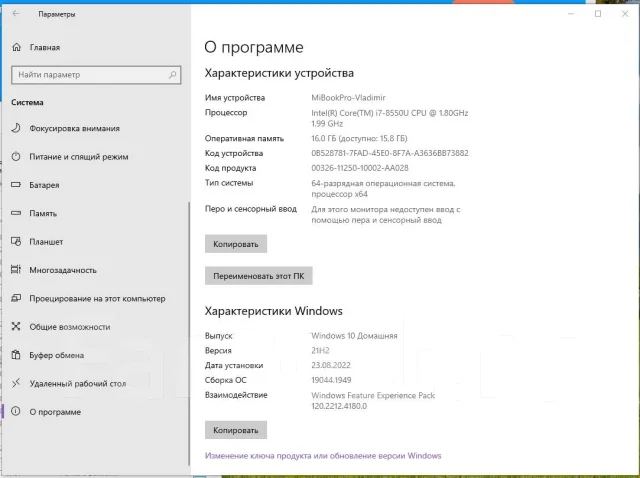640x478 pixels.
Task: Click Копировать under Windows characteristics
Action: [x=236, y=430]
